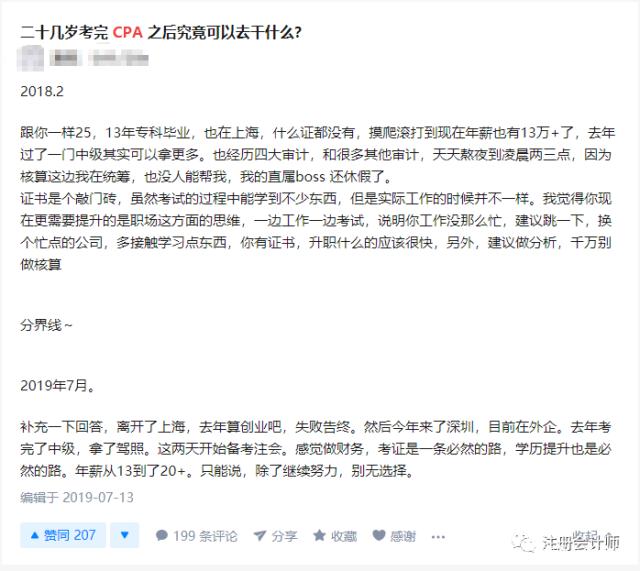Image resolution: width=640 pixels, height=571 pixels.
Task: Click the WeChat logo watermark icon
Action: coord(523,542)
